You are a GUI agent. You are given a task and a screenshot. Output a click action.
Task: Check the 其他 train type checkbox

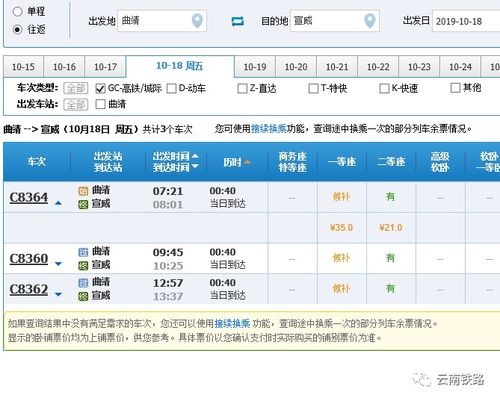tap(455, 88)
